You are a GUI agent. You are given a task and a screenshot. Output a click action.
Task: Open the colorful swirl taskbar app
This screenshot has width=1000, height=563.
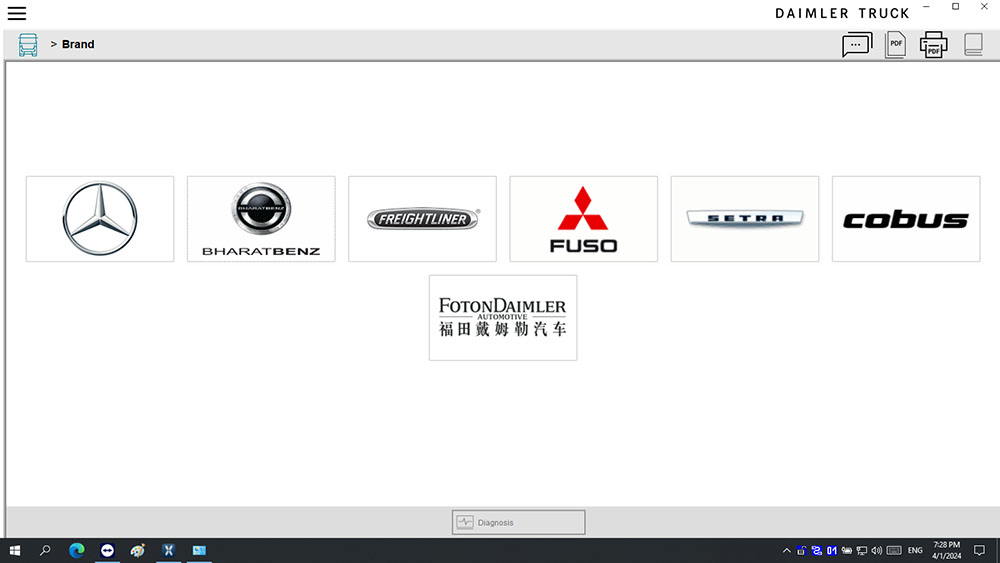(x=138, y=550)
